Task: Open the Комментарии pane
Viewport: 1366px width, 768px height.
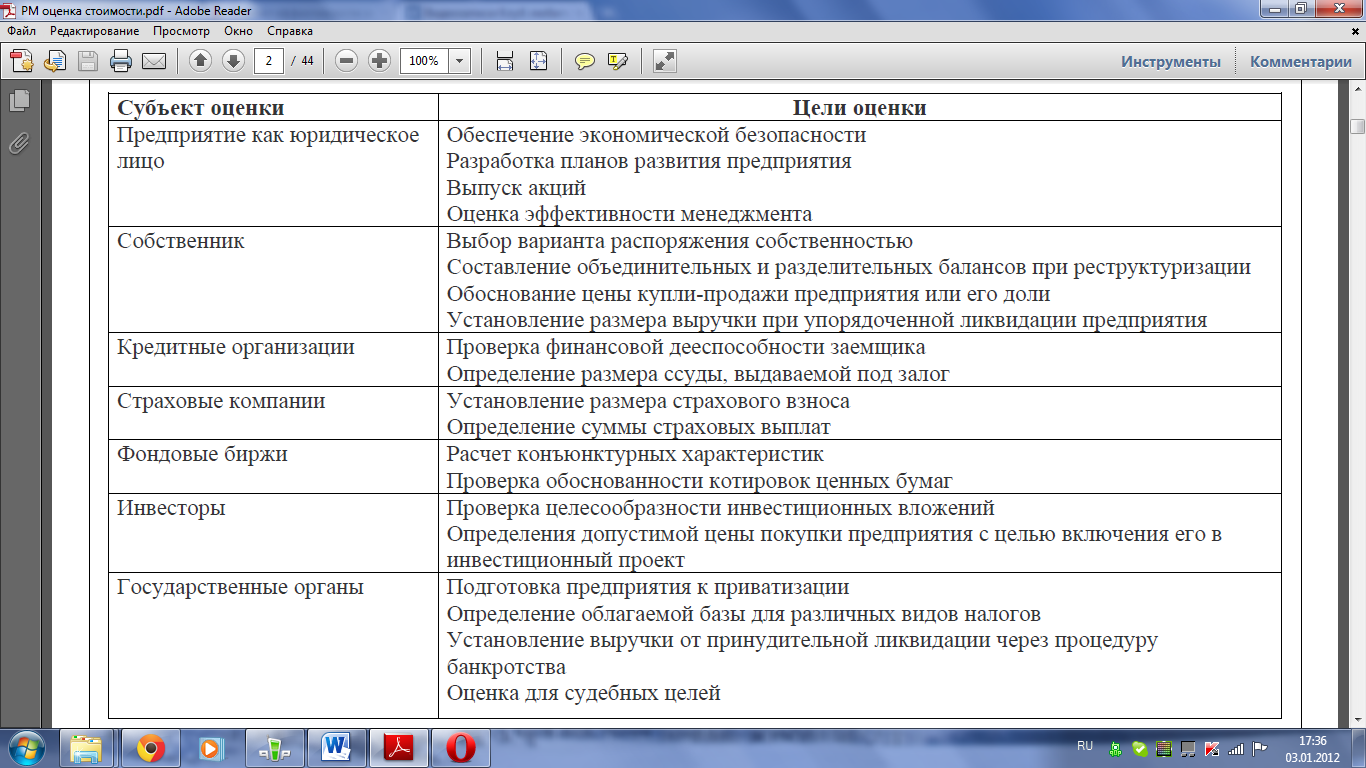Action: tap(1301, 61)
